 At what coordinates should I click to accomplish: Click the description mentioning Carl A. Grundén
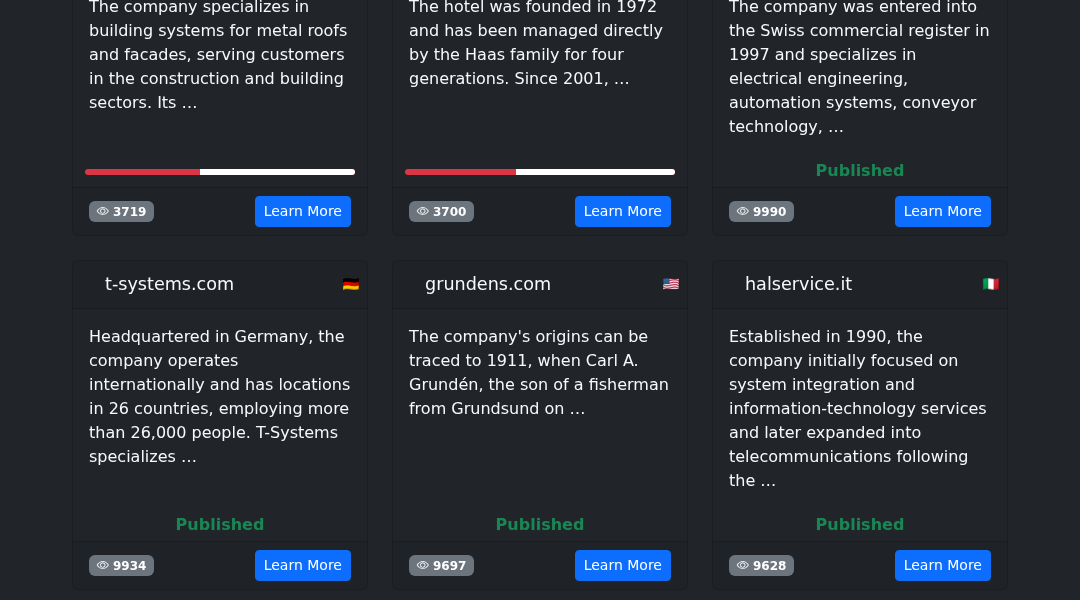[x=539, y=373]
